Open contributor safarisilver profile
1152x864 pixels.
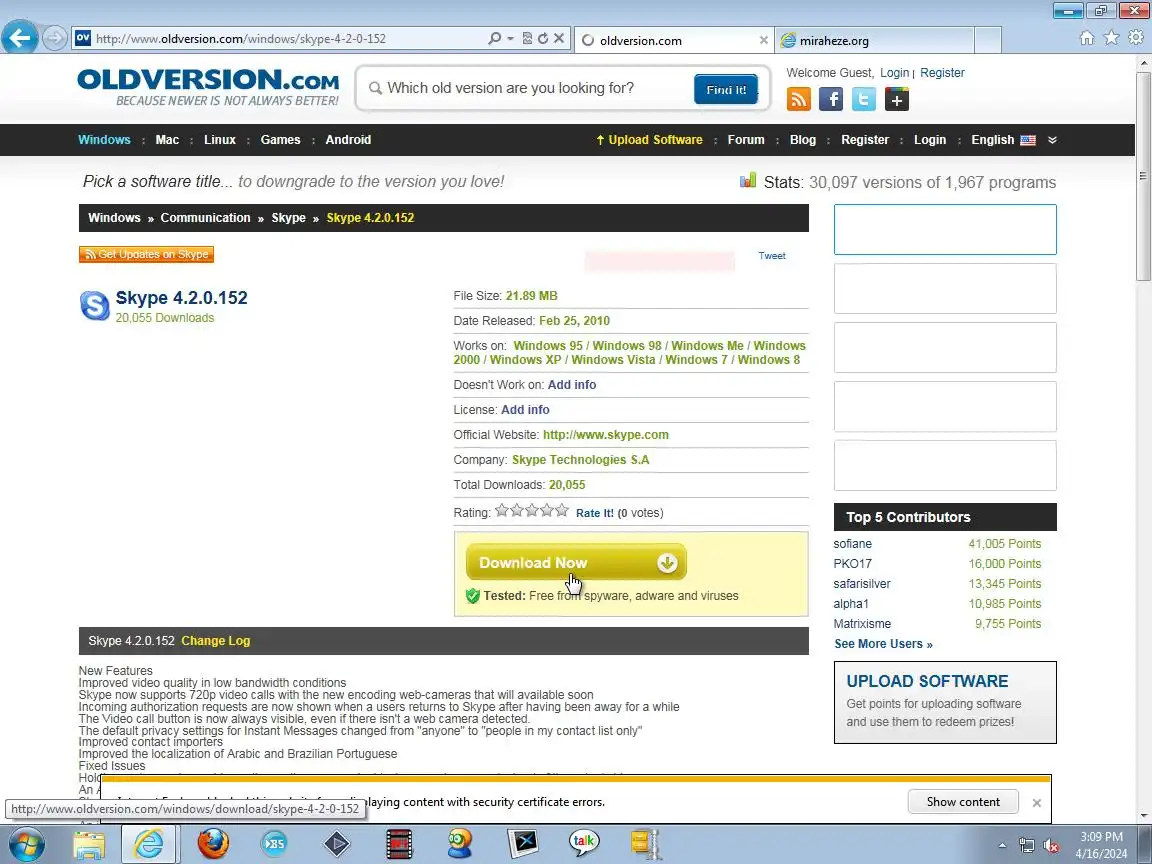coord(862,583)
